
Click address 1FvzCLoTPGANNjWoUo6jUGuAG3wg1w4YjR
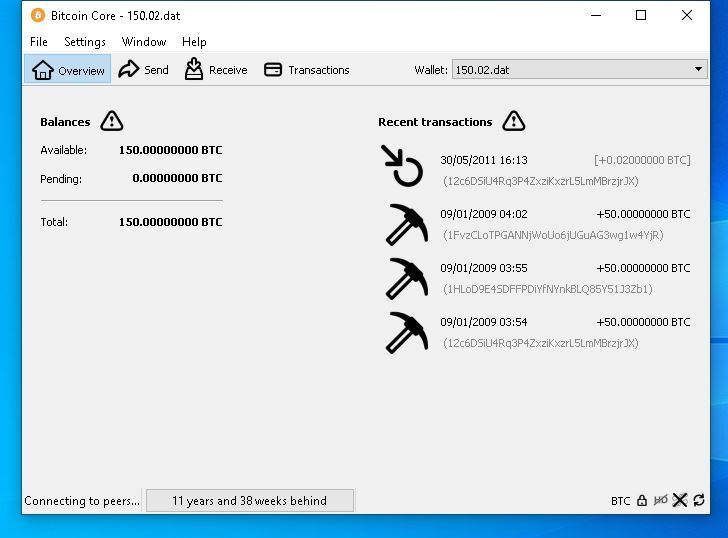click(x=553, y=235)
